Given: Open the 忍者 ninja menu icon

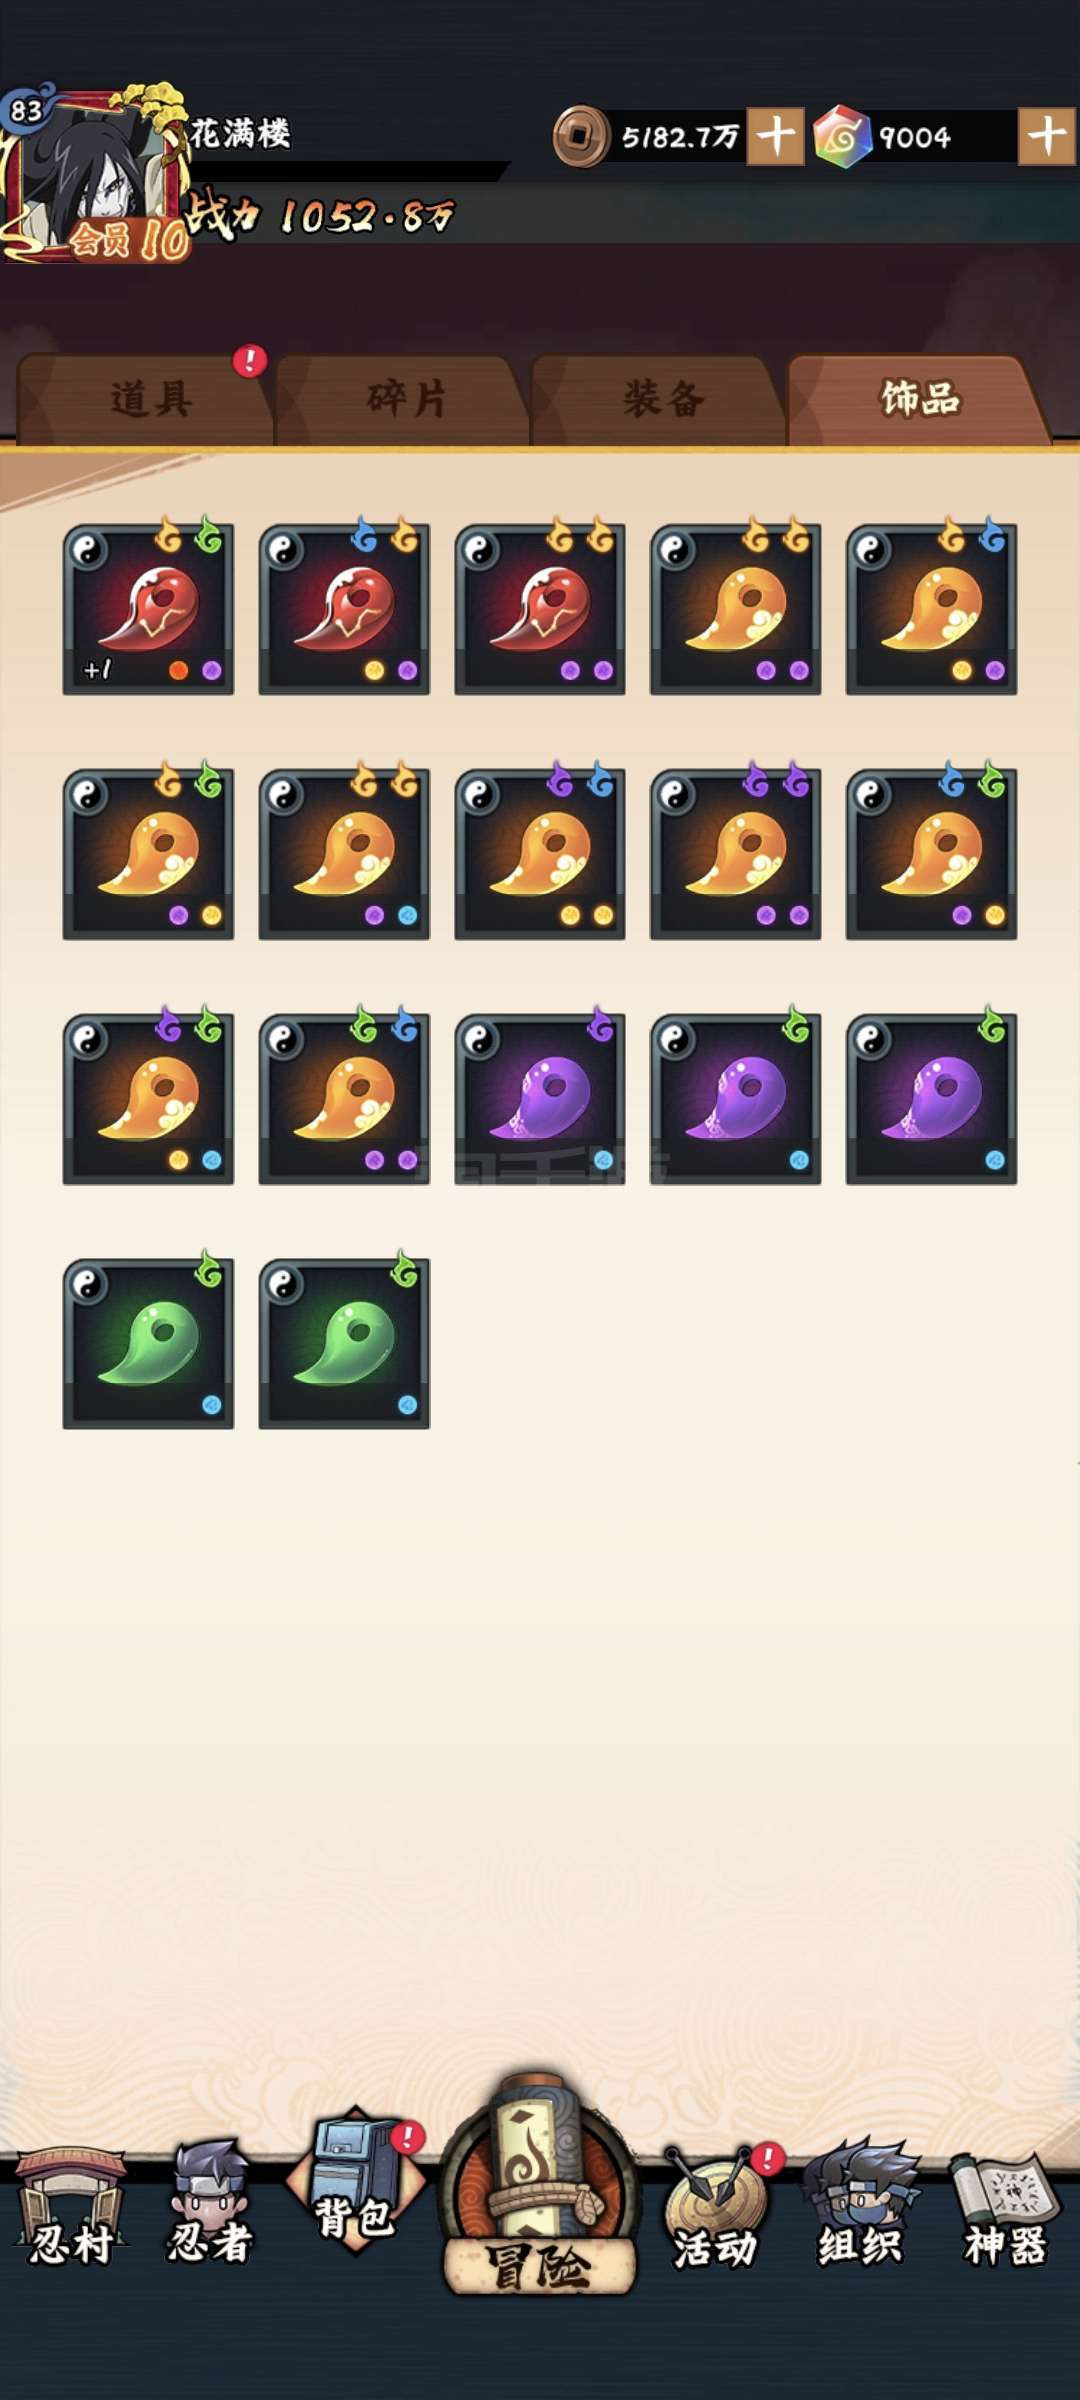Looking at the screenshot, I should click(209, 2203).
